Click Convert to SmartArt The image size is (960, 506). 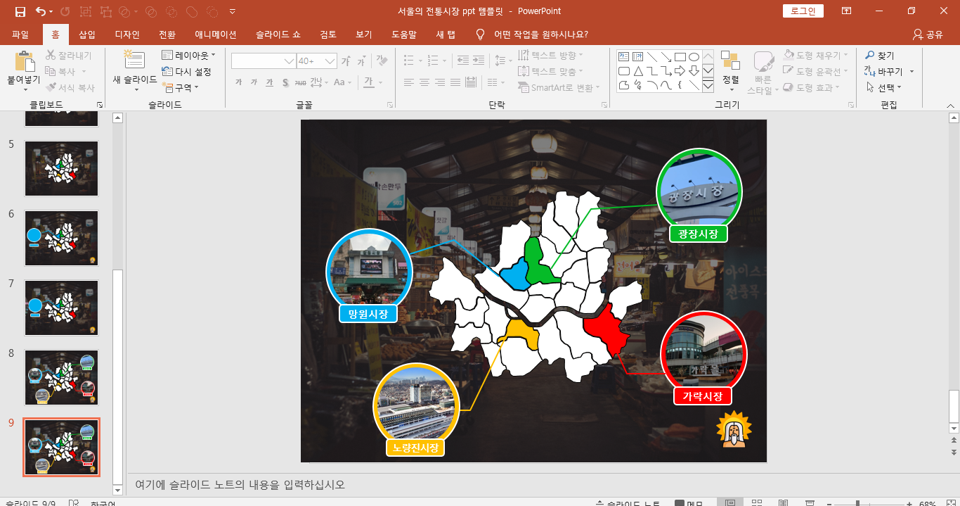[x=559, y=88]
